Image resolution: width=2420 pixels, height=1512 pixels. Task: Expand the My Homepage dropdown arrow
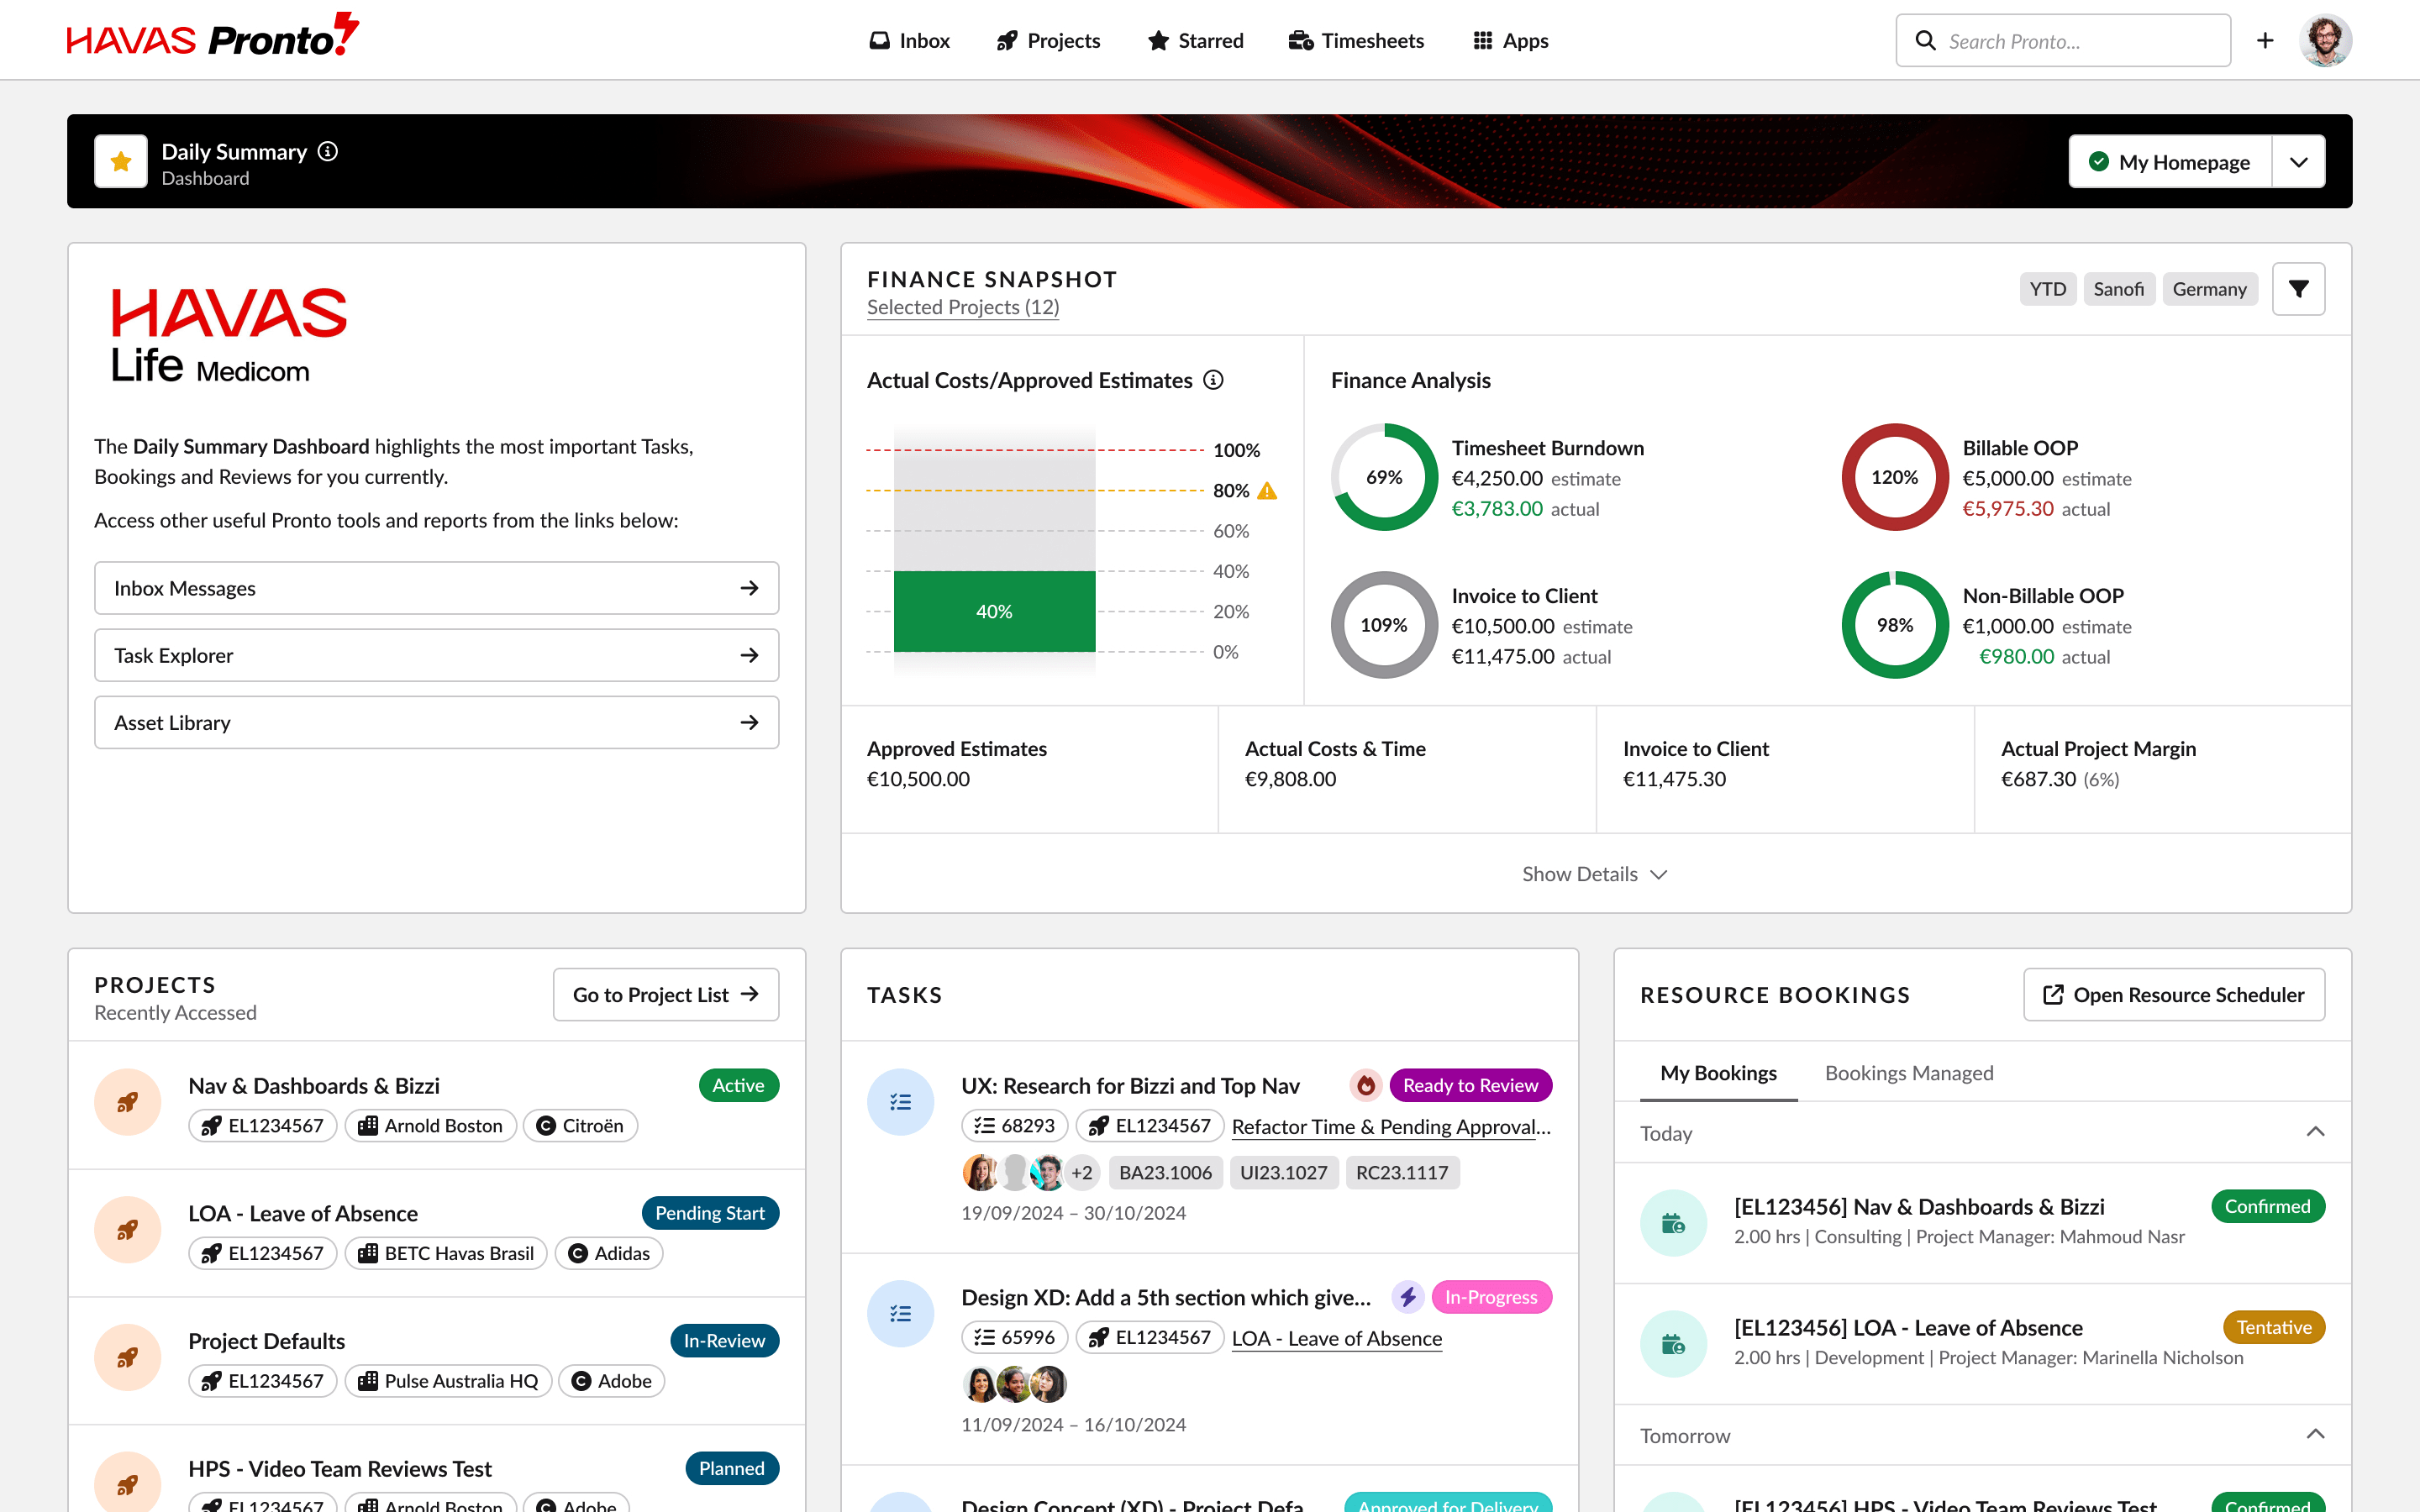(2298, 162)
